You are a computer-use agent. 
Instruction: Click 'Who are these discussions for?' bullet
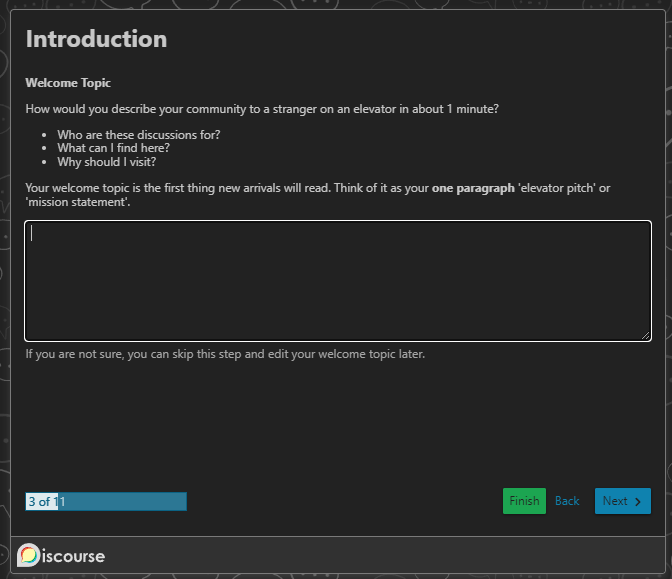(139, 135)
